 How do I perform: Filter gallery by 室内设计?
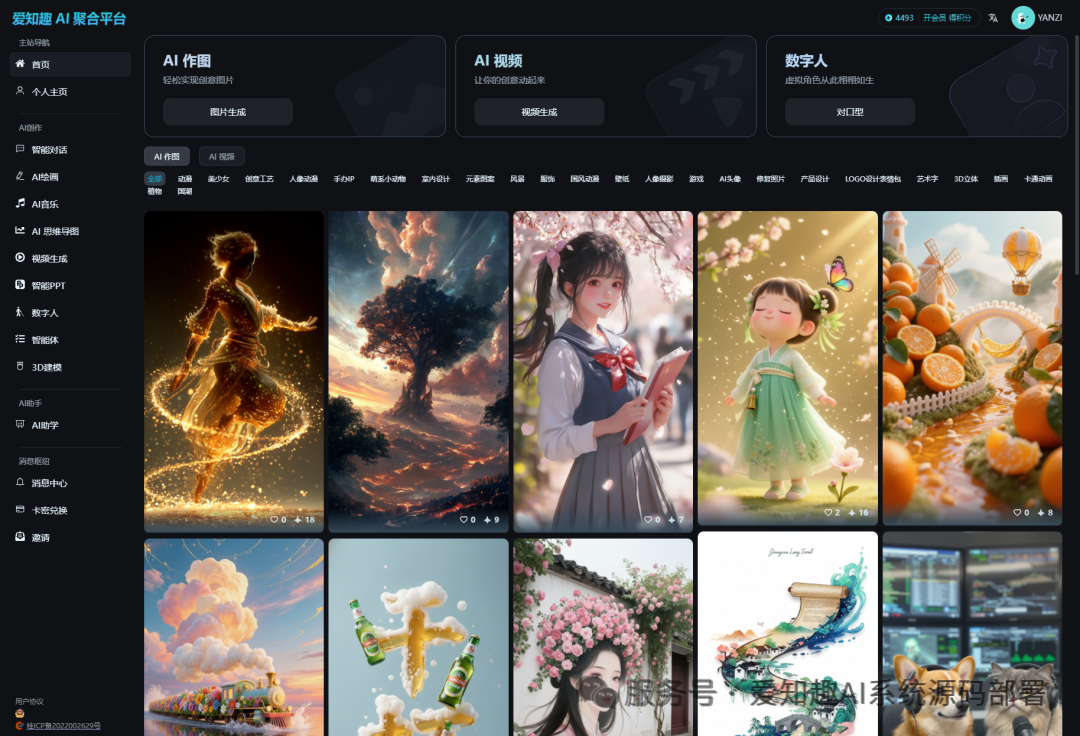coord(435,179)
